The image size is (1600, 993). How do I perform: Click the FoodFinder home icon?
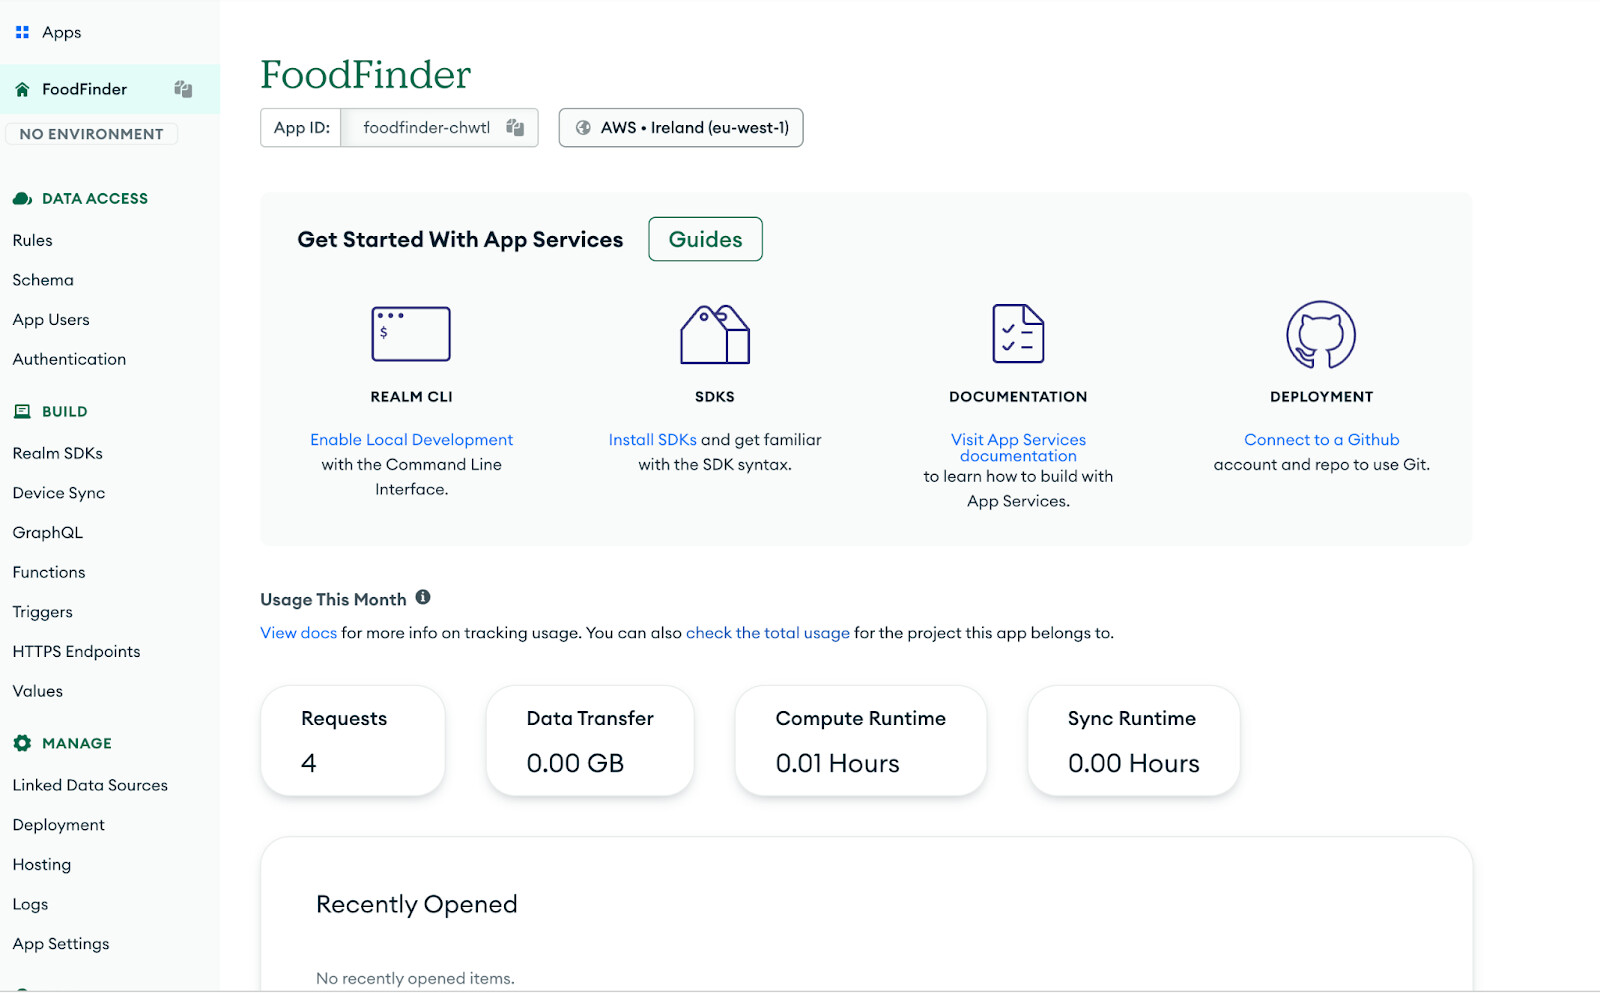[x=22, y=89]
